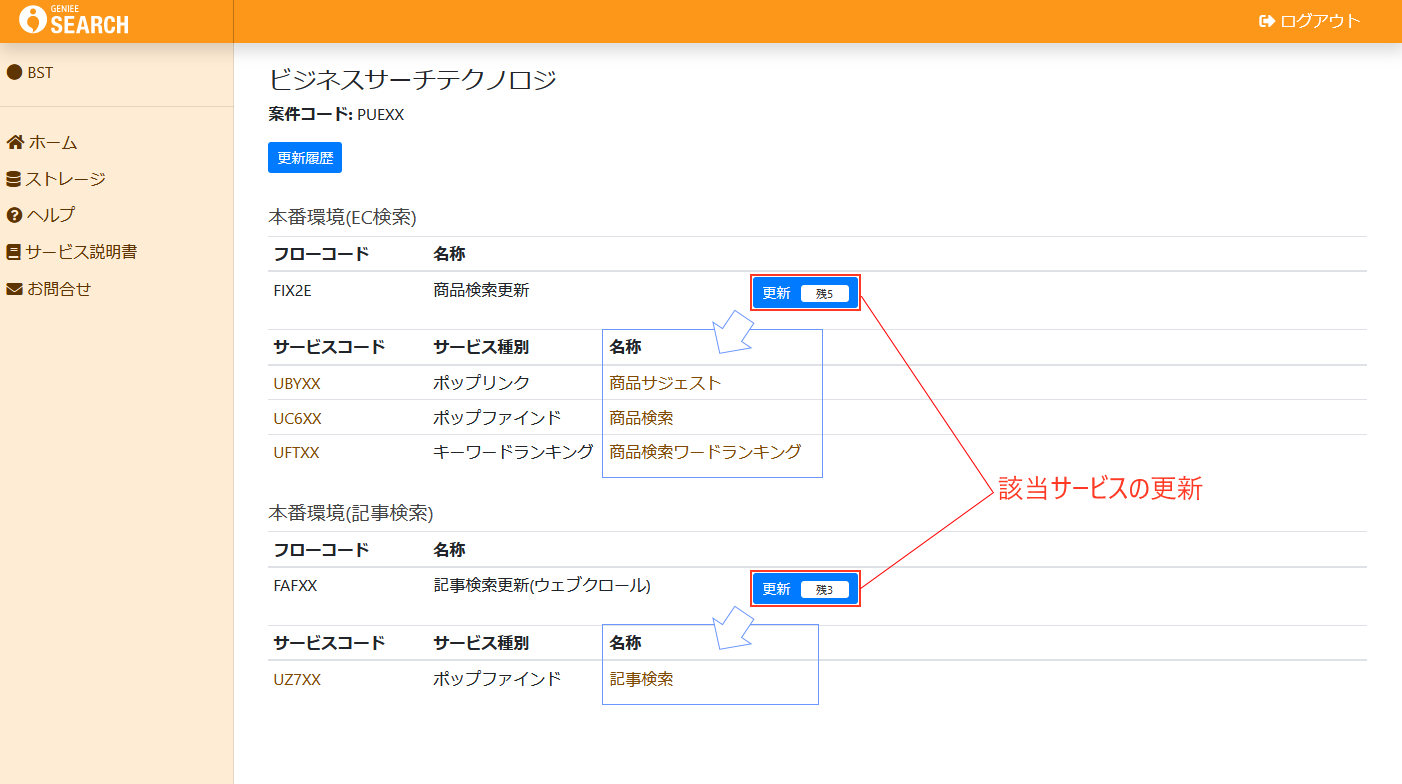Screen dimensions: 1402x784
Task: Select the BST account entry
Action: [30, 72]
